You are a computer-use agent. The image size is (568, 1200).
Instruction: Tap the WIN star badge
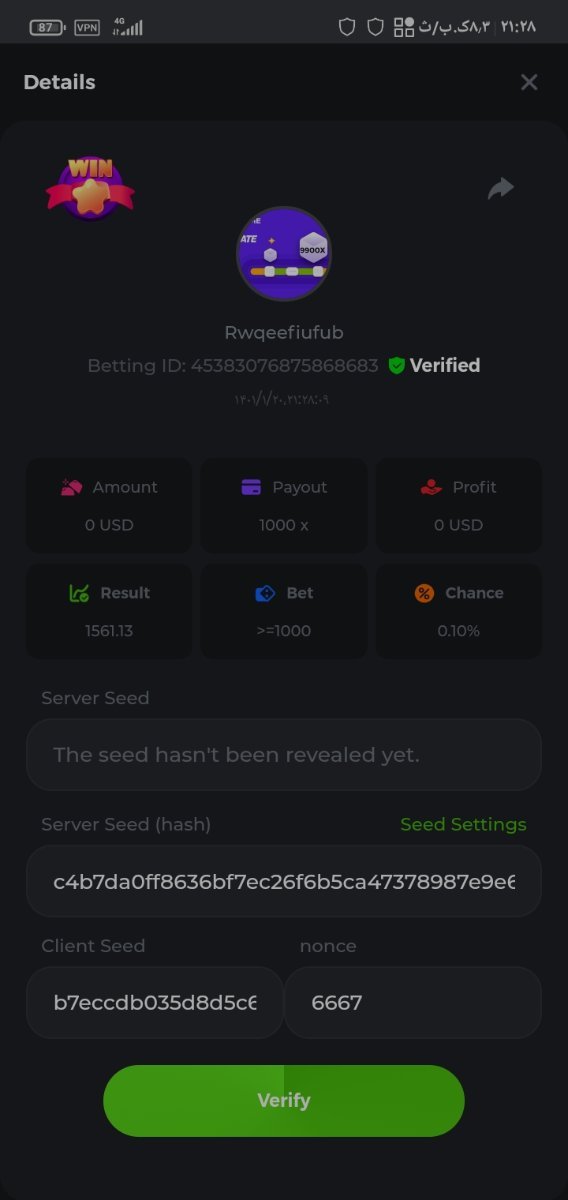pos(90,187)
